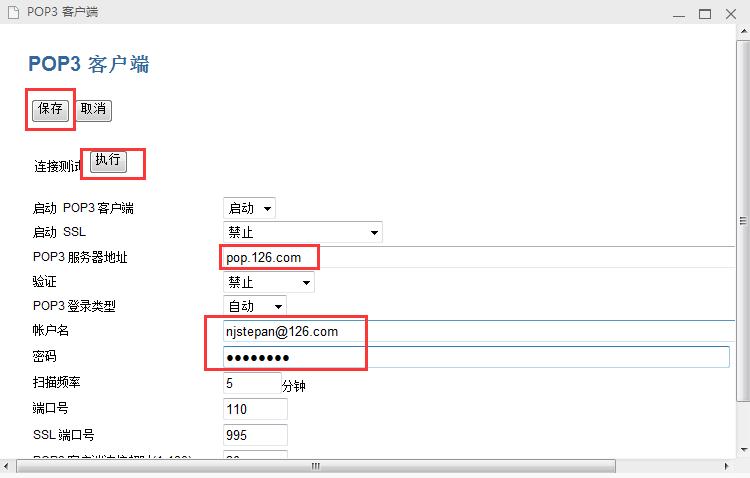Click the 取消 (Cancel) button
Screen dimensions: 750x478
pyautogui.click(x=93, y=110)
